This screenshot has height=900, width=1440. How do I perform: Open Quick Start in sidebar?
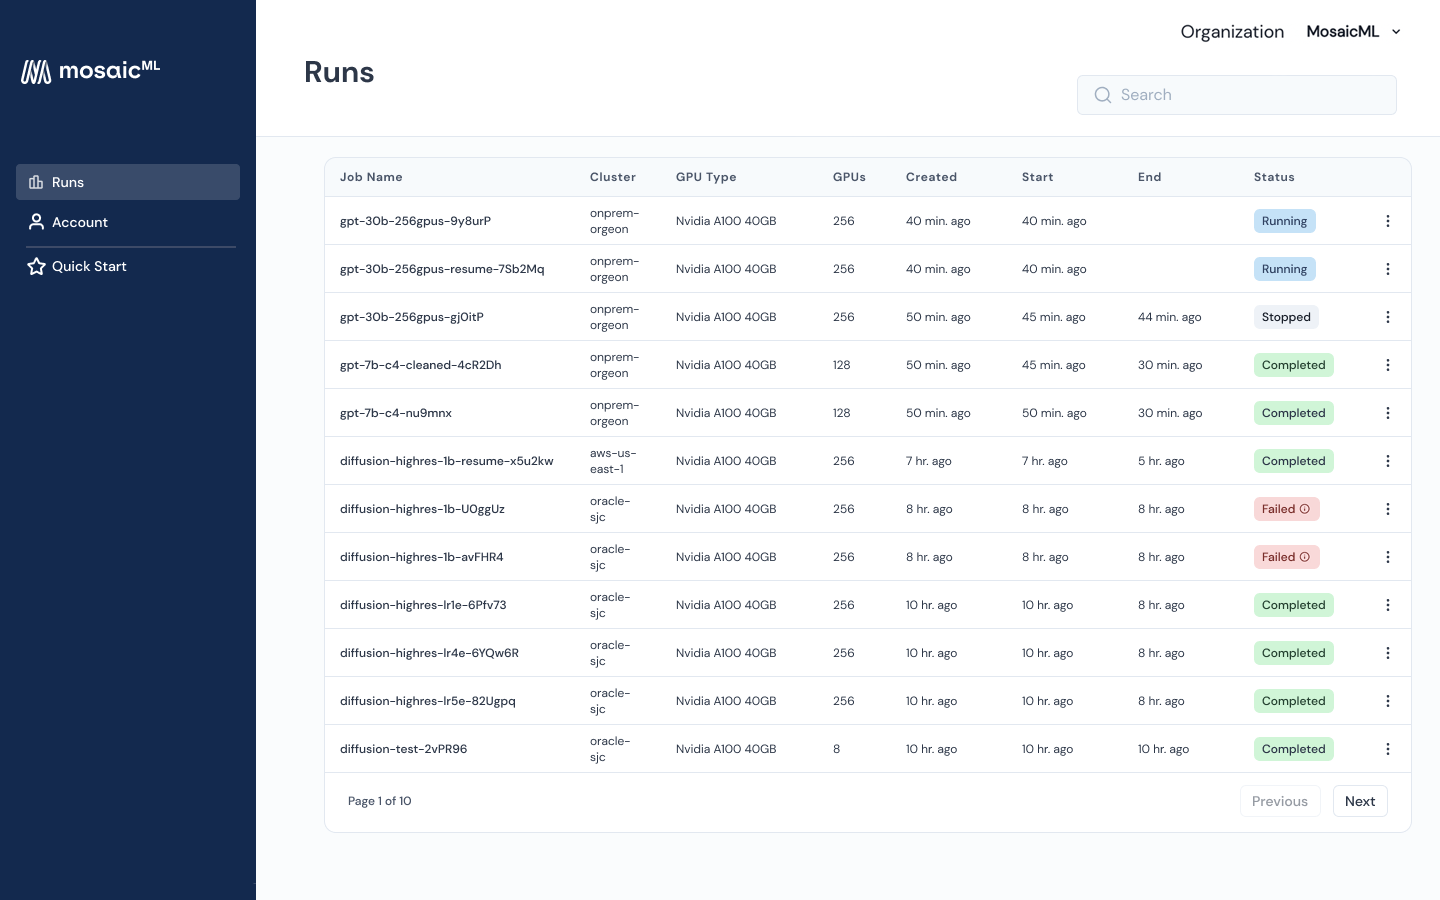[128, 266]
